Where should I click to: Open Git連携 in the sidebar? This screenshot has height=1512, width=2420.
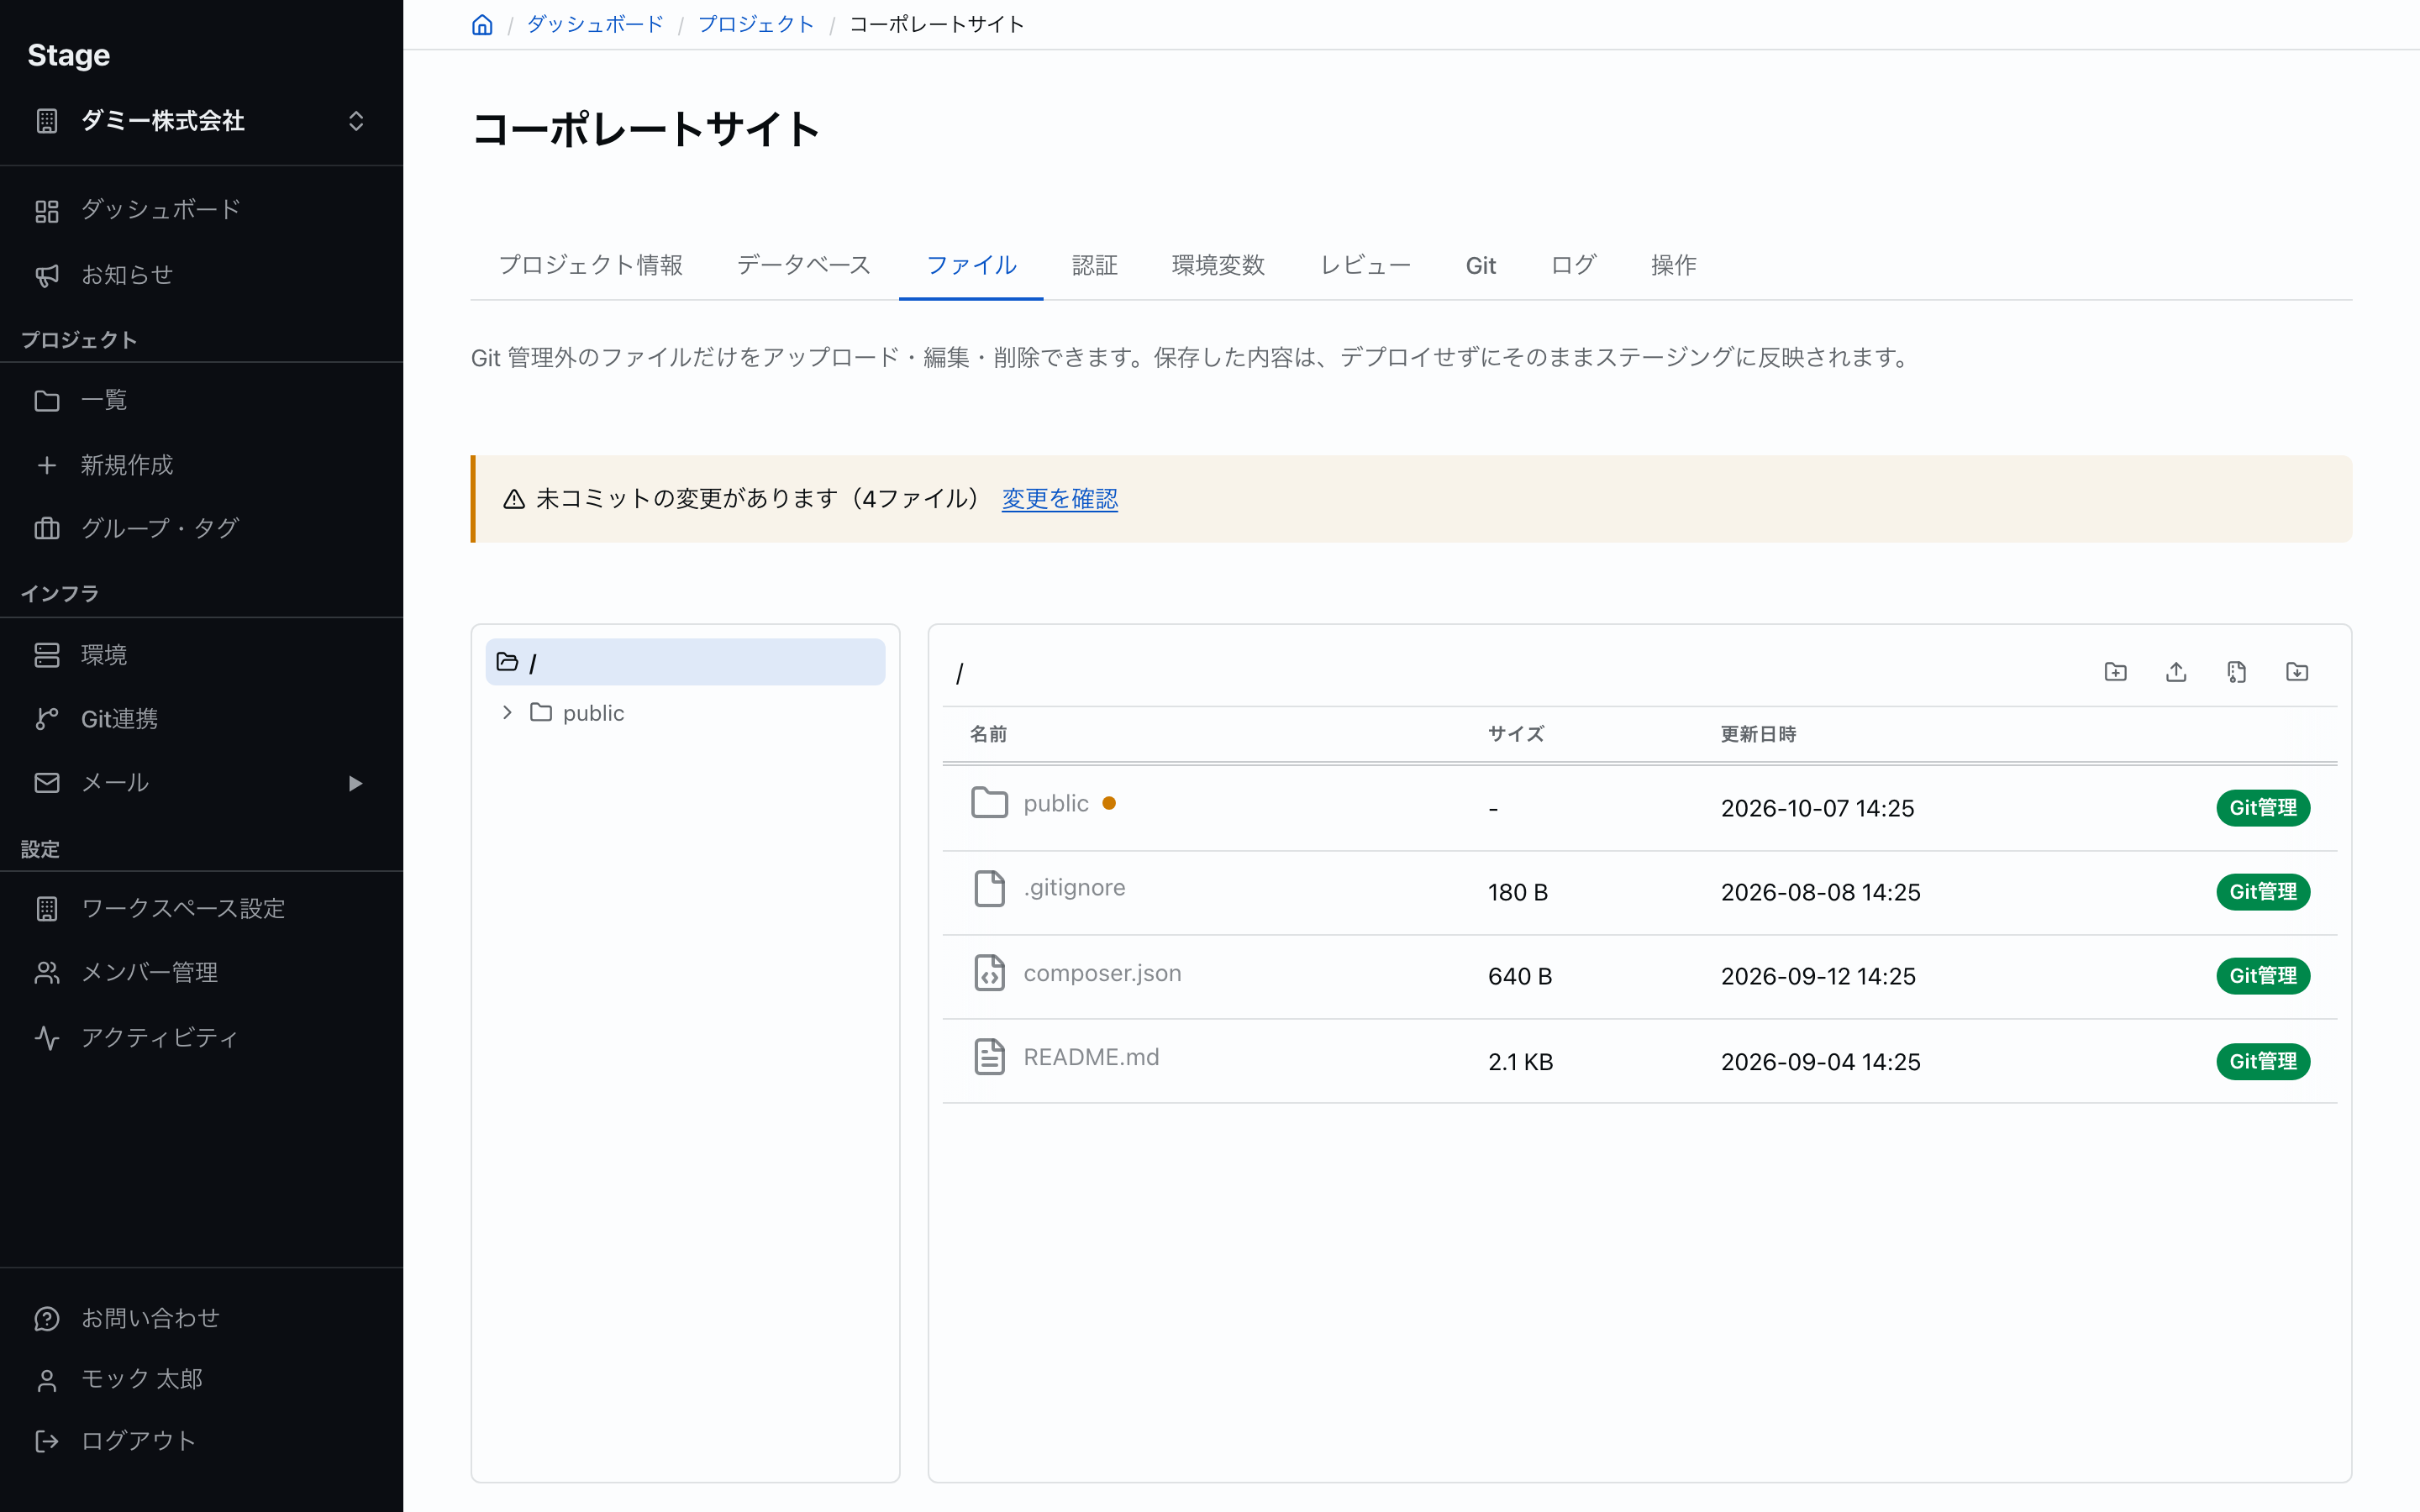[201, 719]
